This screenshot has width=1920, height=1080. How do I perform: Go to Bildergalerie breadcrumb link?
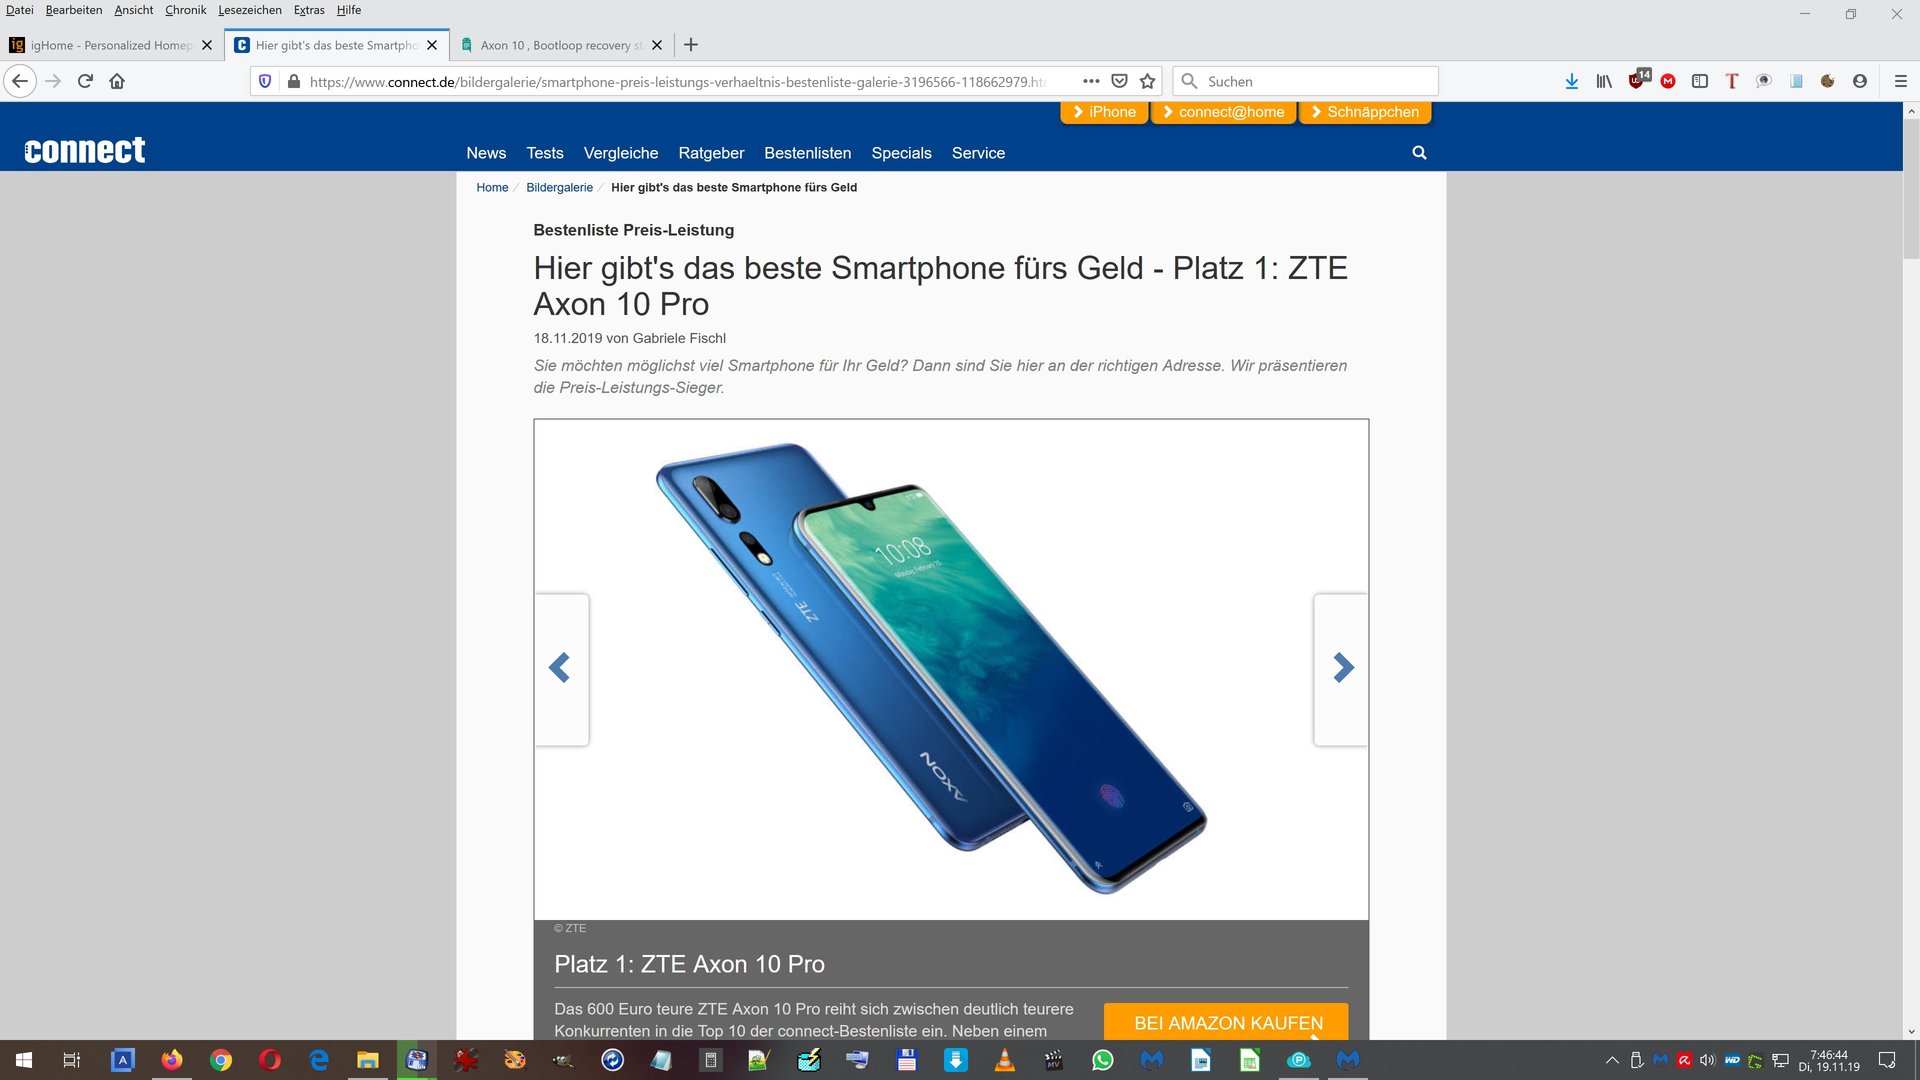pyautogui.click(x=559, y=187)
